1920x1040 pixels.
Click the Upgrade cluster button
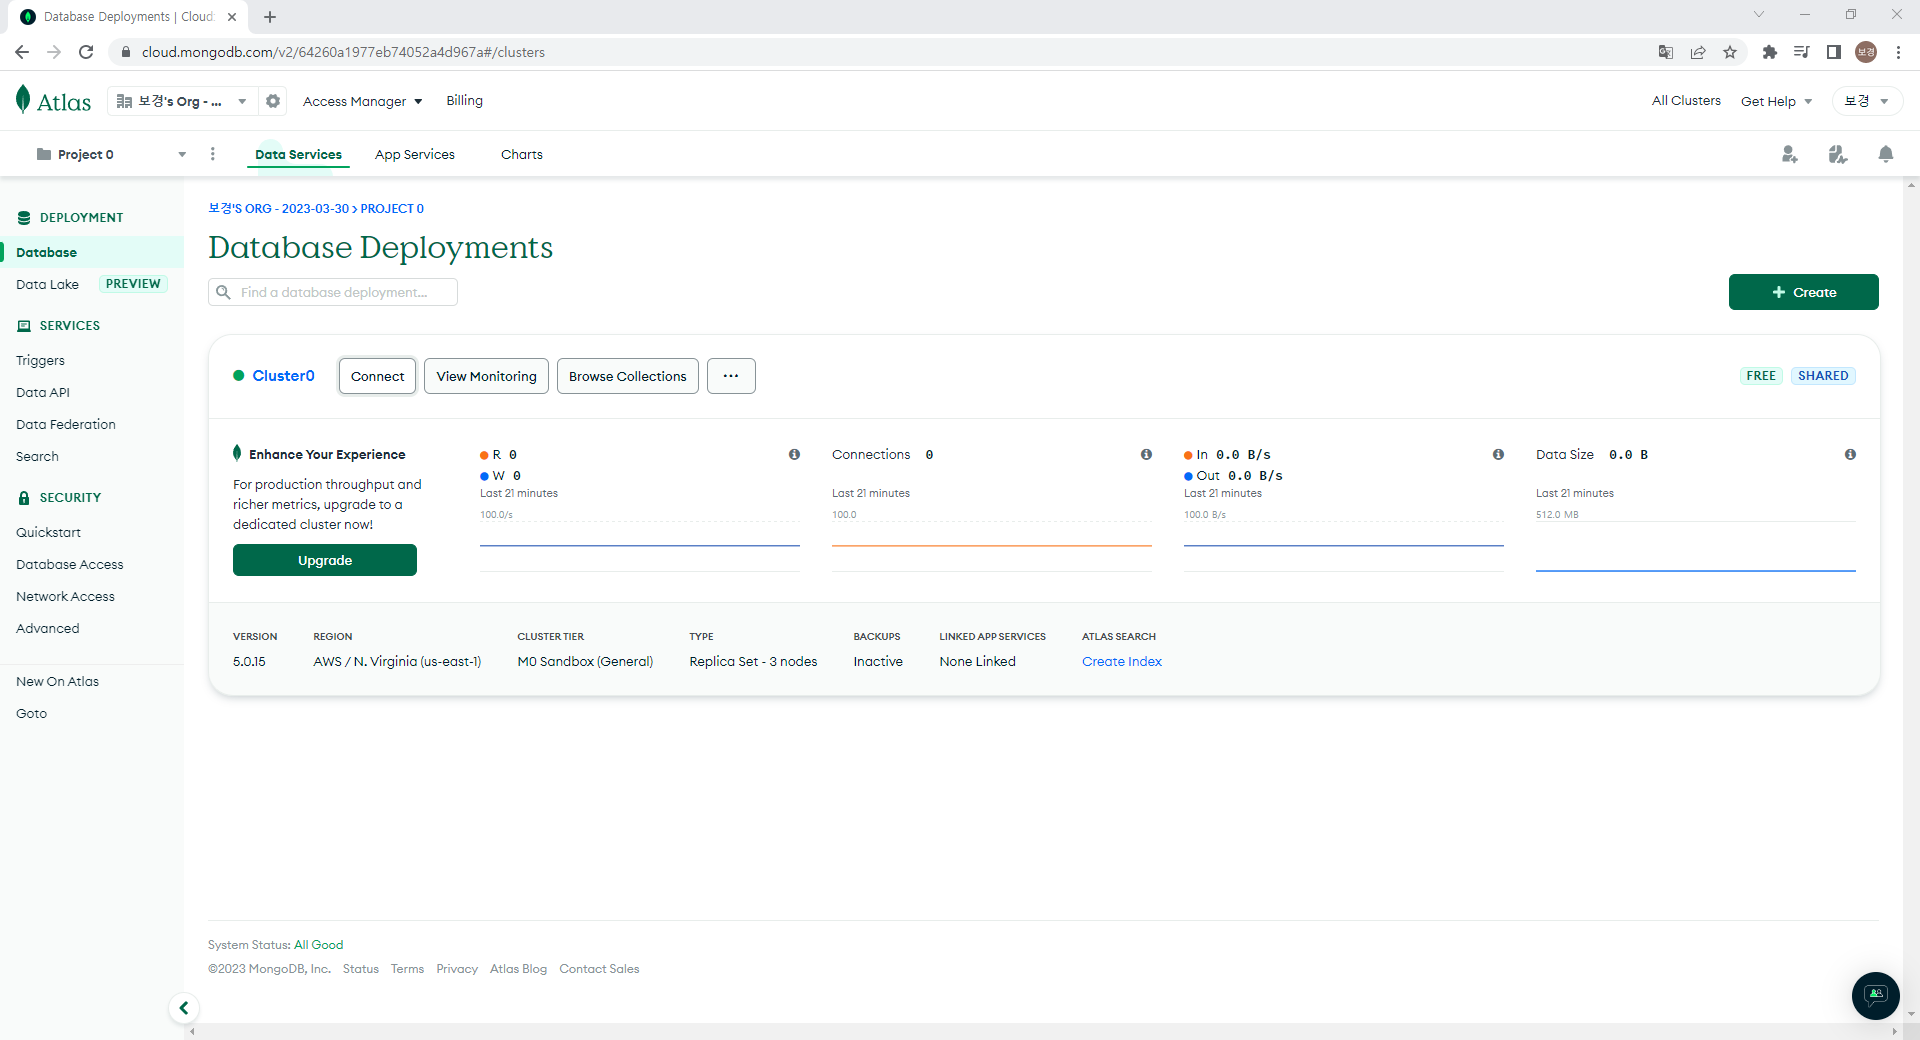point(325,560)
